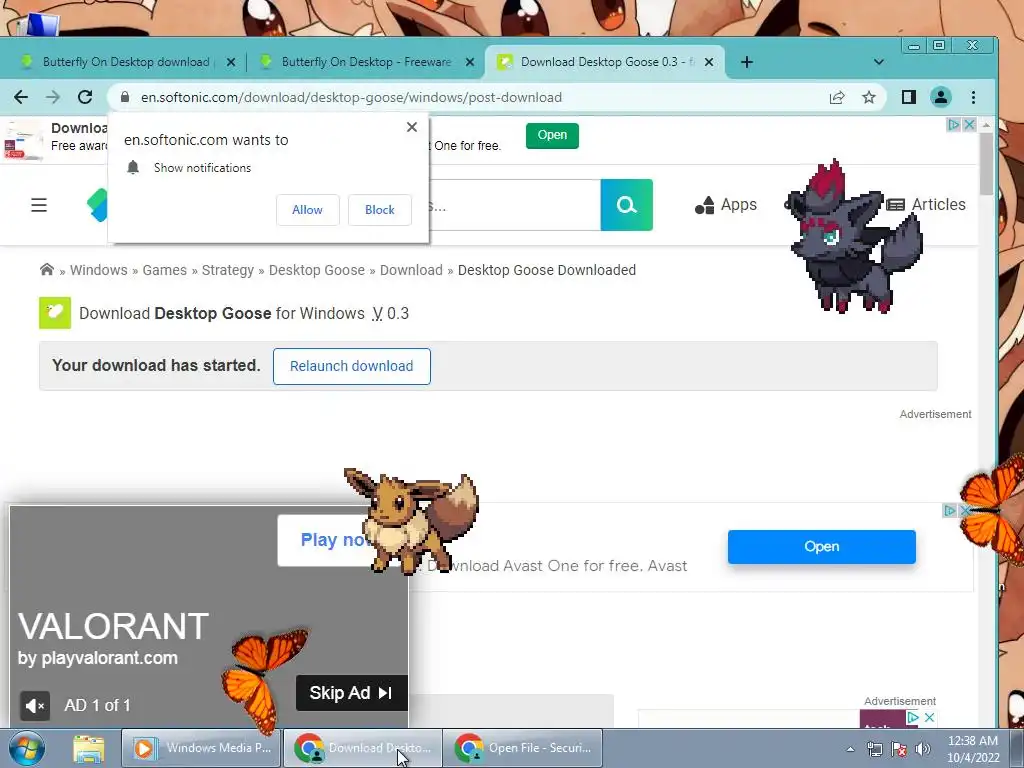Click into the Softonic search field
This screenshot has width=1024, height=768.
pos(515,205)
